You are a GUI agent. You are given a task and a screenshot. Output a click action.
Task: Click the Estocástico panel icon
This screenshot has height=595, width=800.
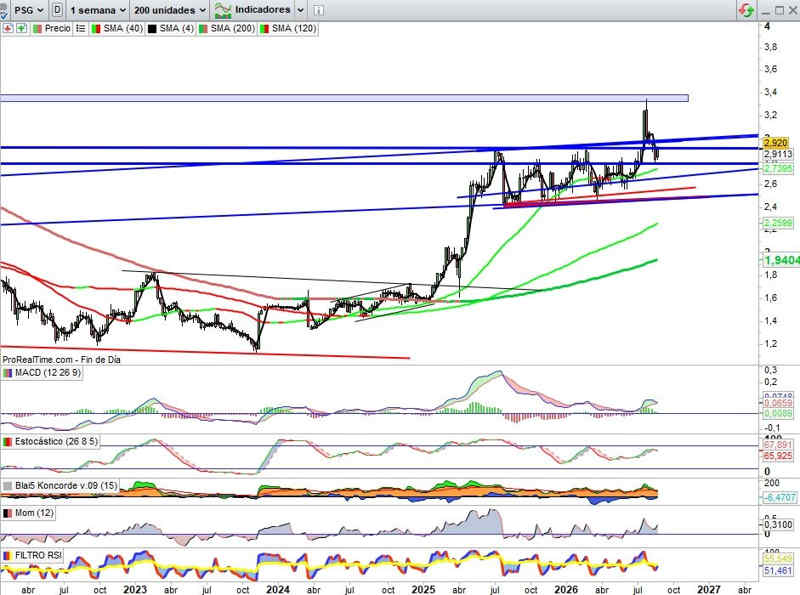[x=8, y=441]
